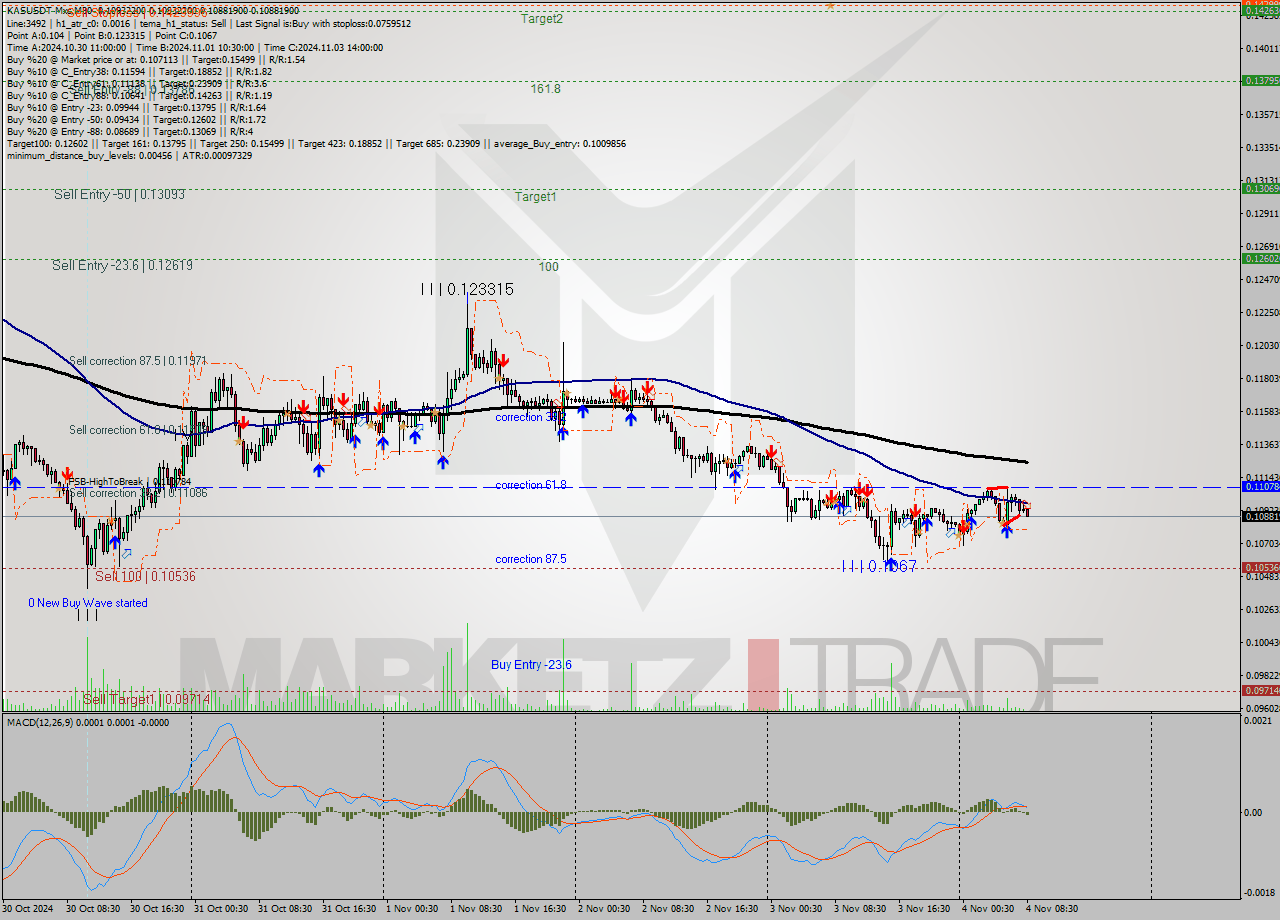This screenshot has width=1280, height=920.
Task: Click the green 0.13795 price axis tag
Action: pyautogui.click(x=1260, y=80)
